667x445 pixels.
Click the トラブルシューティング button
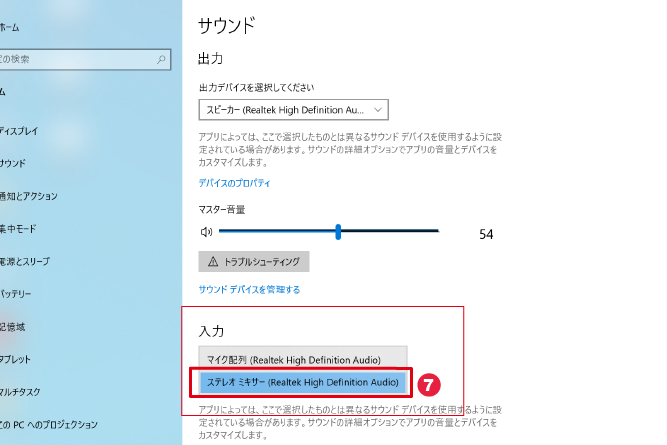click(254, 261)
